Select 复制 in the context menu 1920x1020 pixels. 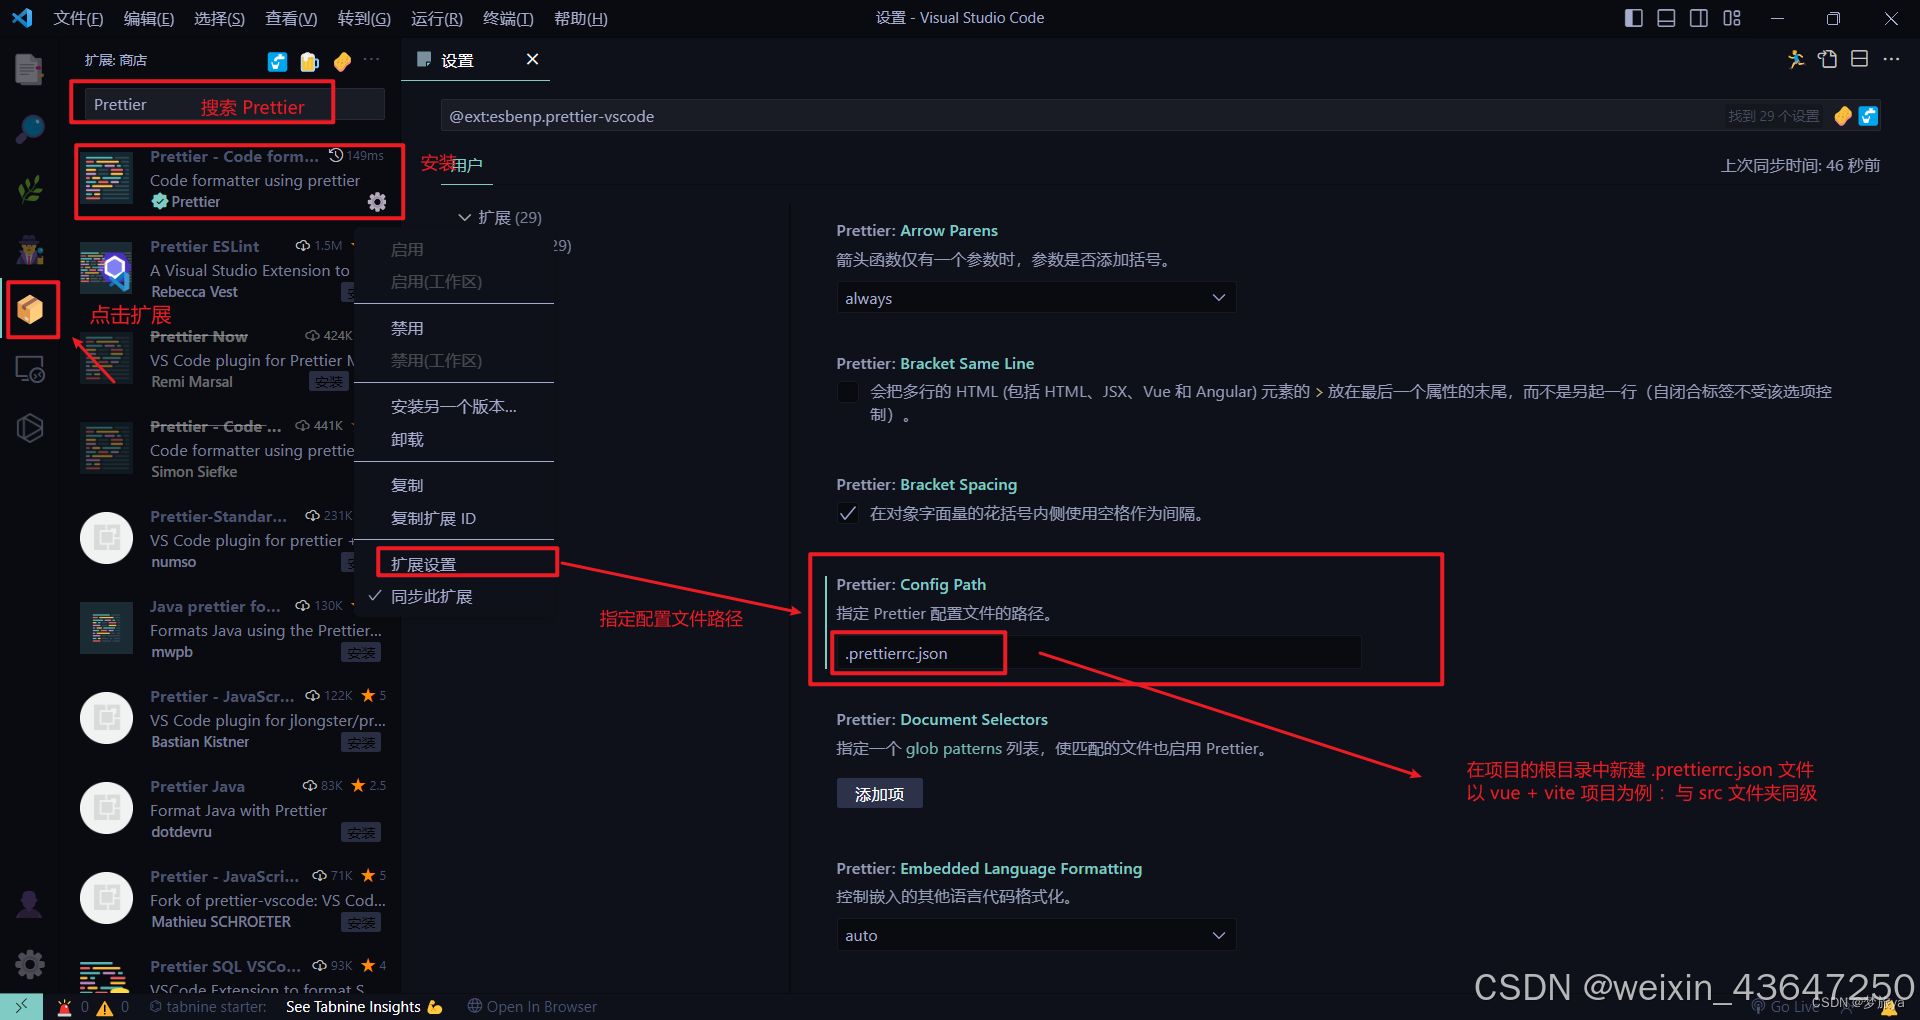[455, 485]
